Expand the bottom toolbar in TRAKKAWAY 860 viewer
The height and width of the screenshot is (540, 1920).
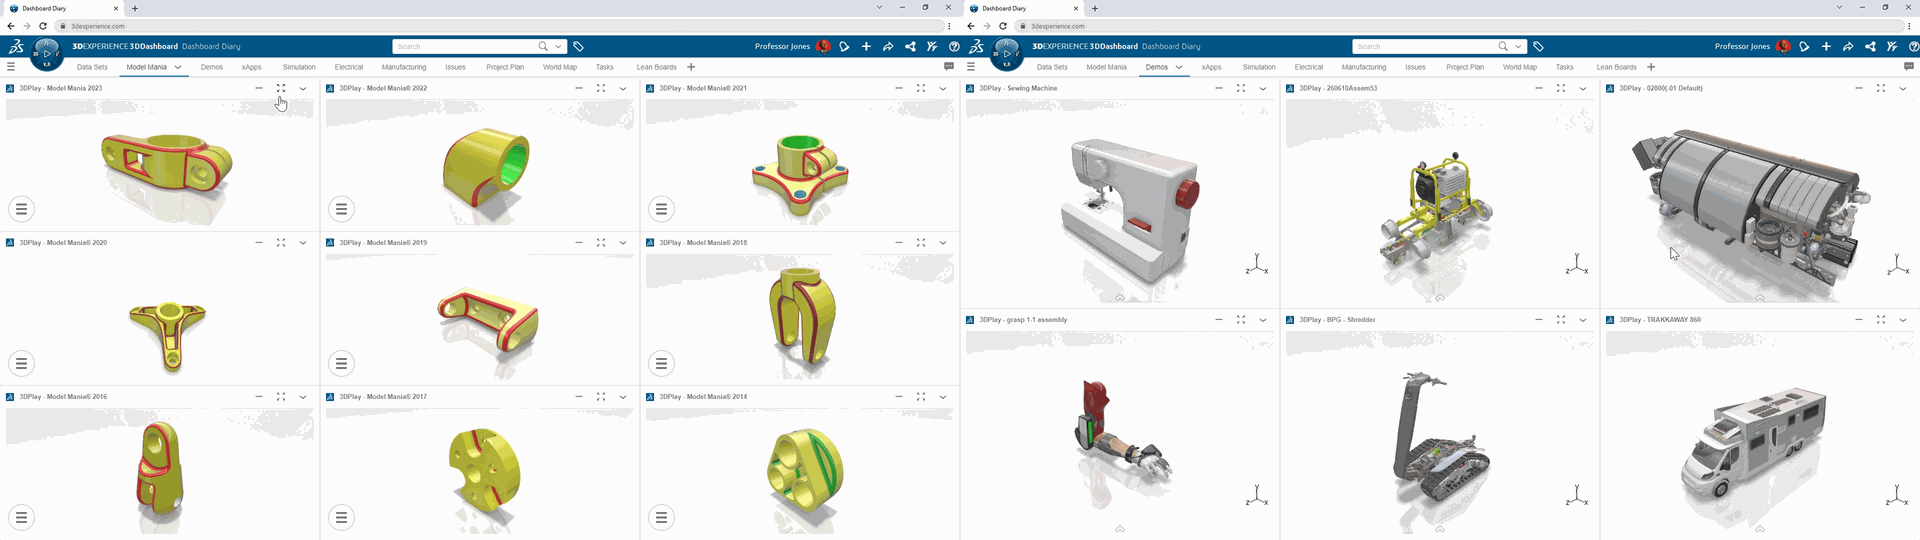click(1760, 528)
